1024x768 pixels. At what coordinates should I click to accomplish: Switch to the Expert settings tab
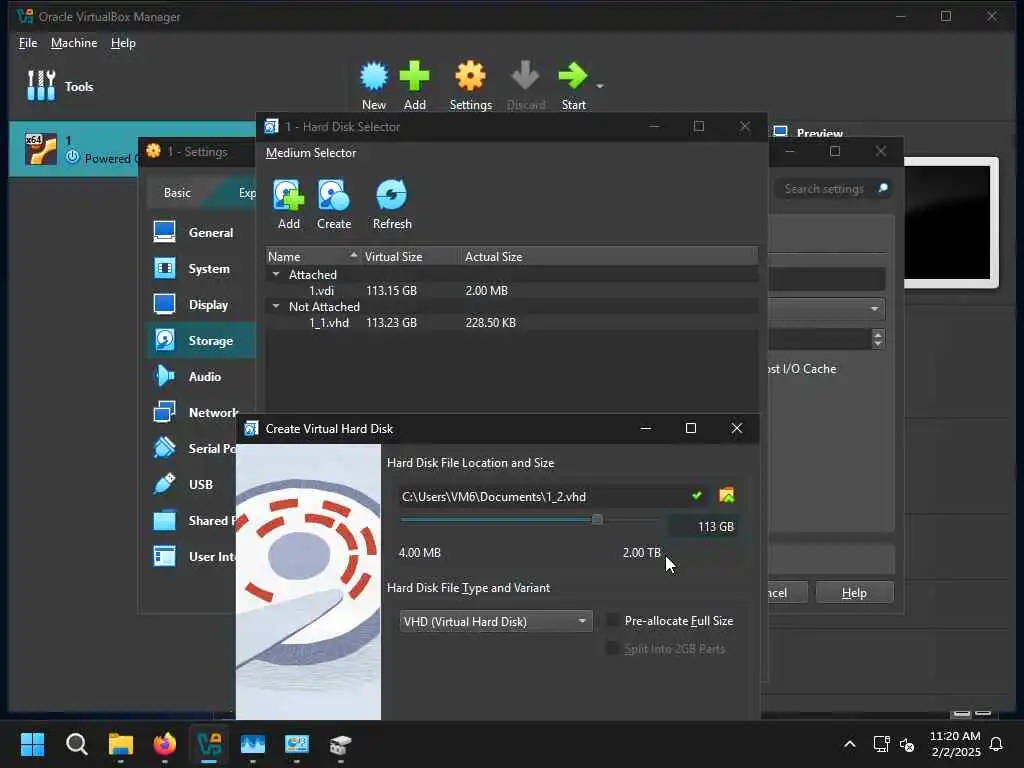click(x=238, y=193)
